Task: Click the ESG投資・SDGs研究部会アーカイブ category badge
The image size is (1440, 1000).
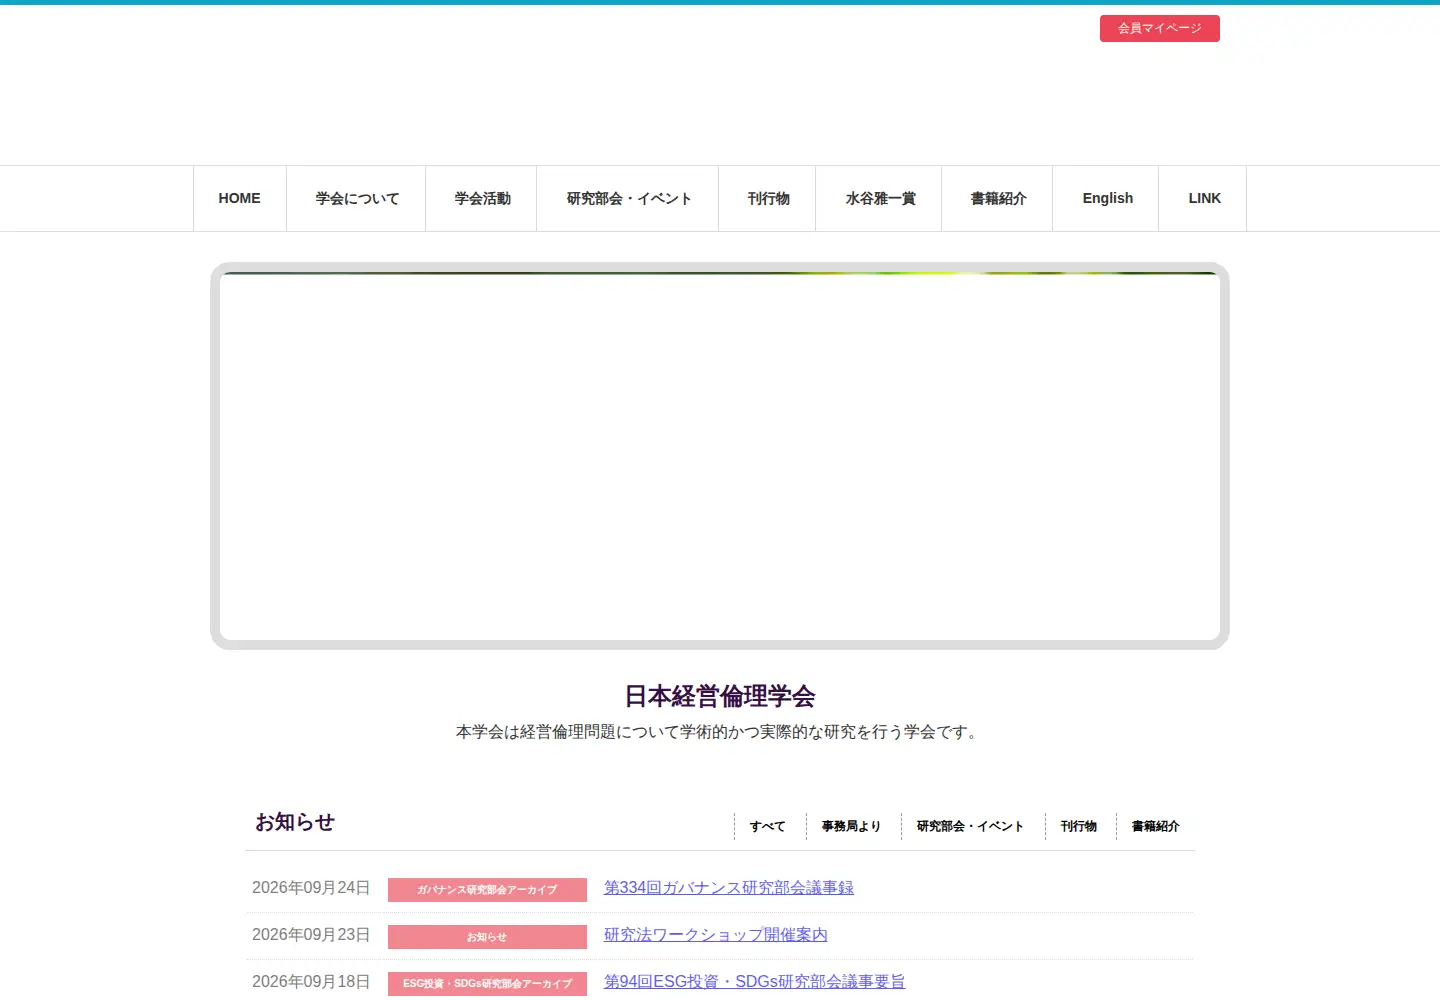Action: click(487, 983)
